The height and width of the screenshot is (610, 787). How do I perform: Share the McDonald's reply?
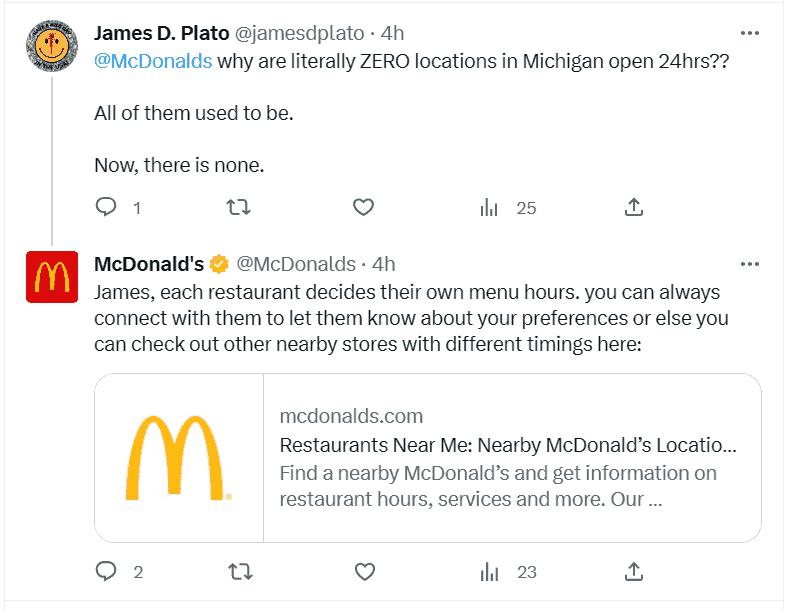[633, 572]
